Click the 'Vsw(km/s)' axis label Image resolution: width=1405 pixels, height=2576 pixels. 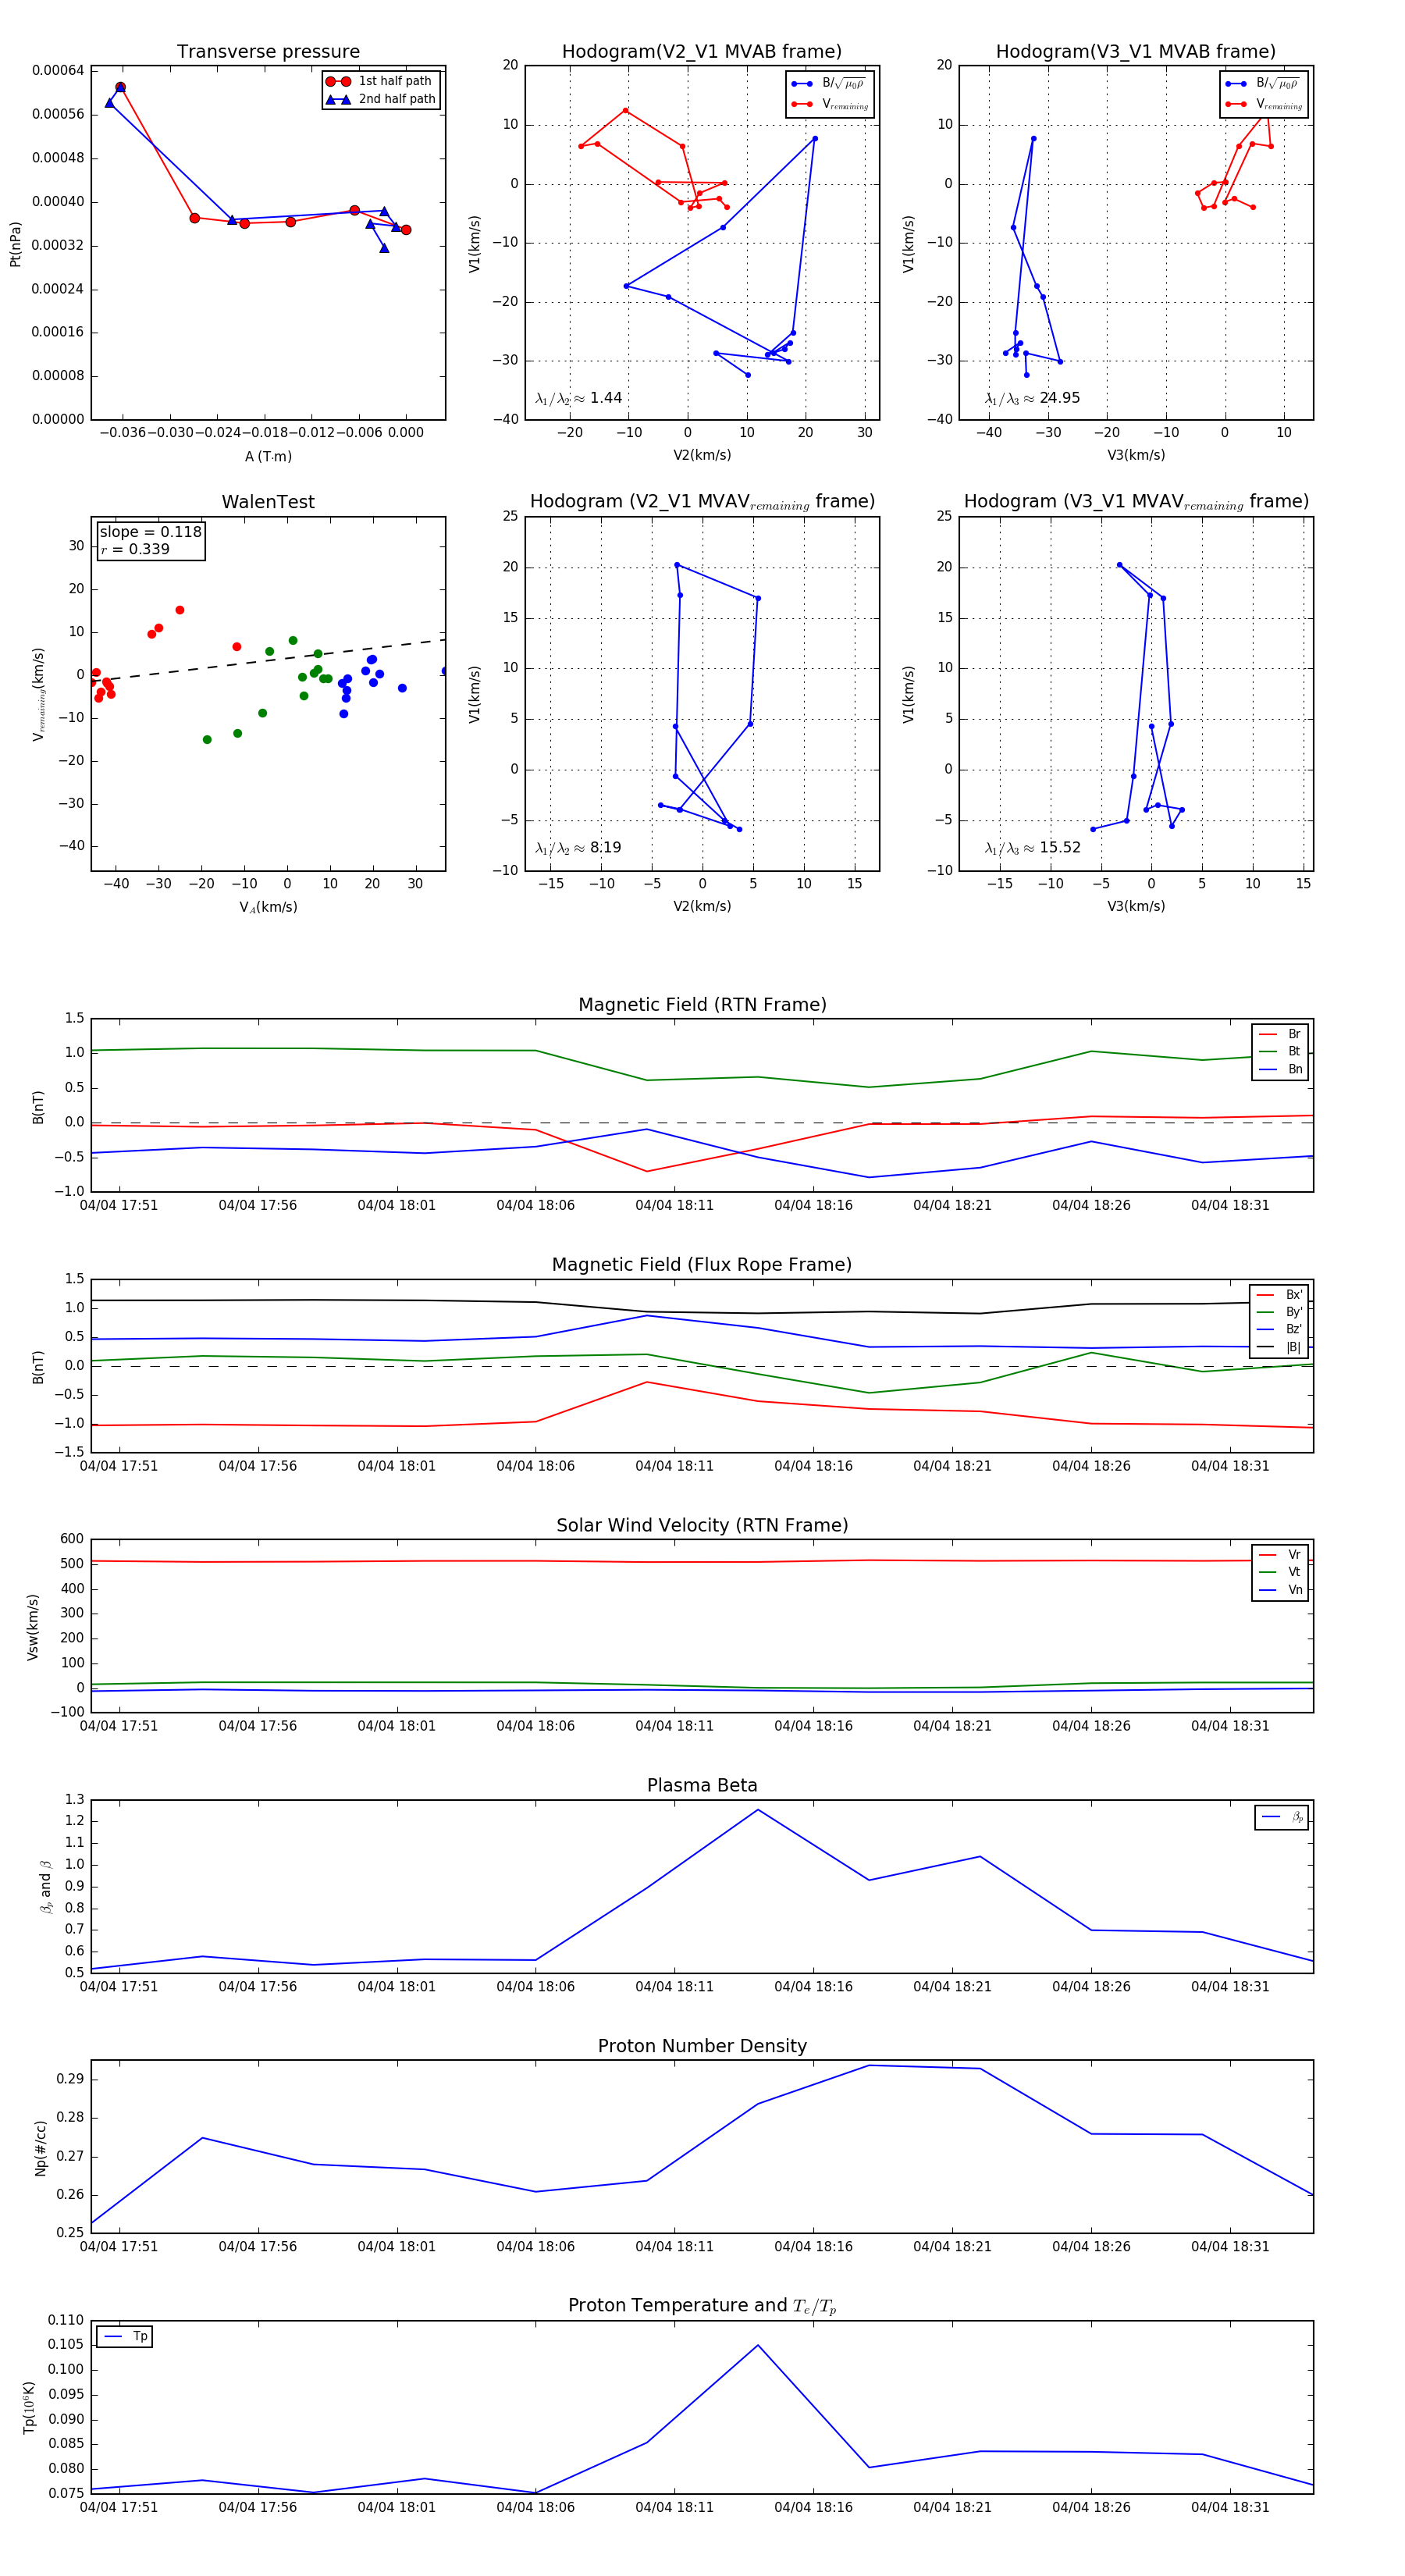coord(32,1627)
